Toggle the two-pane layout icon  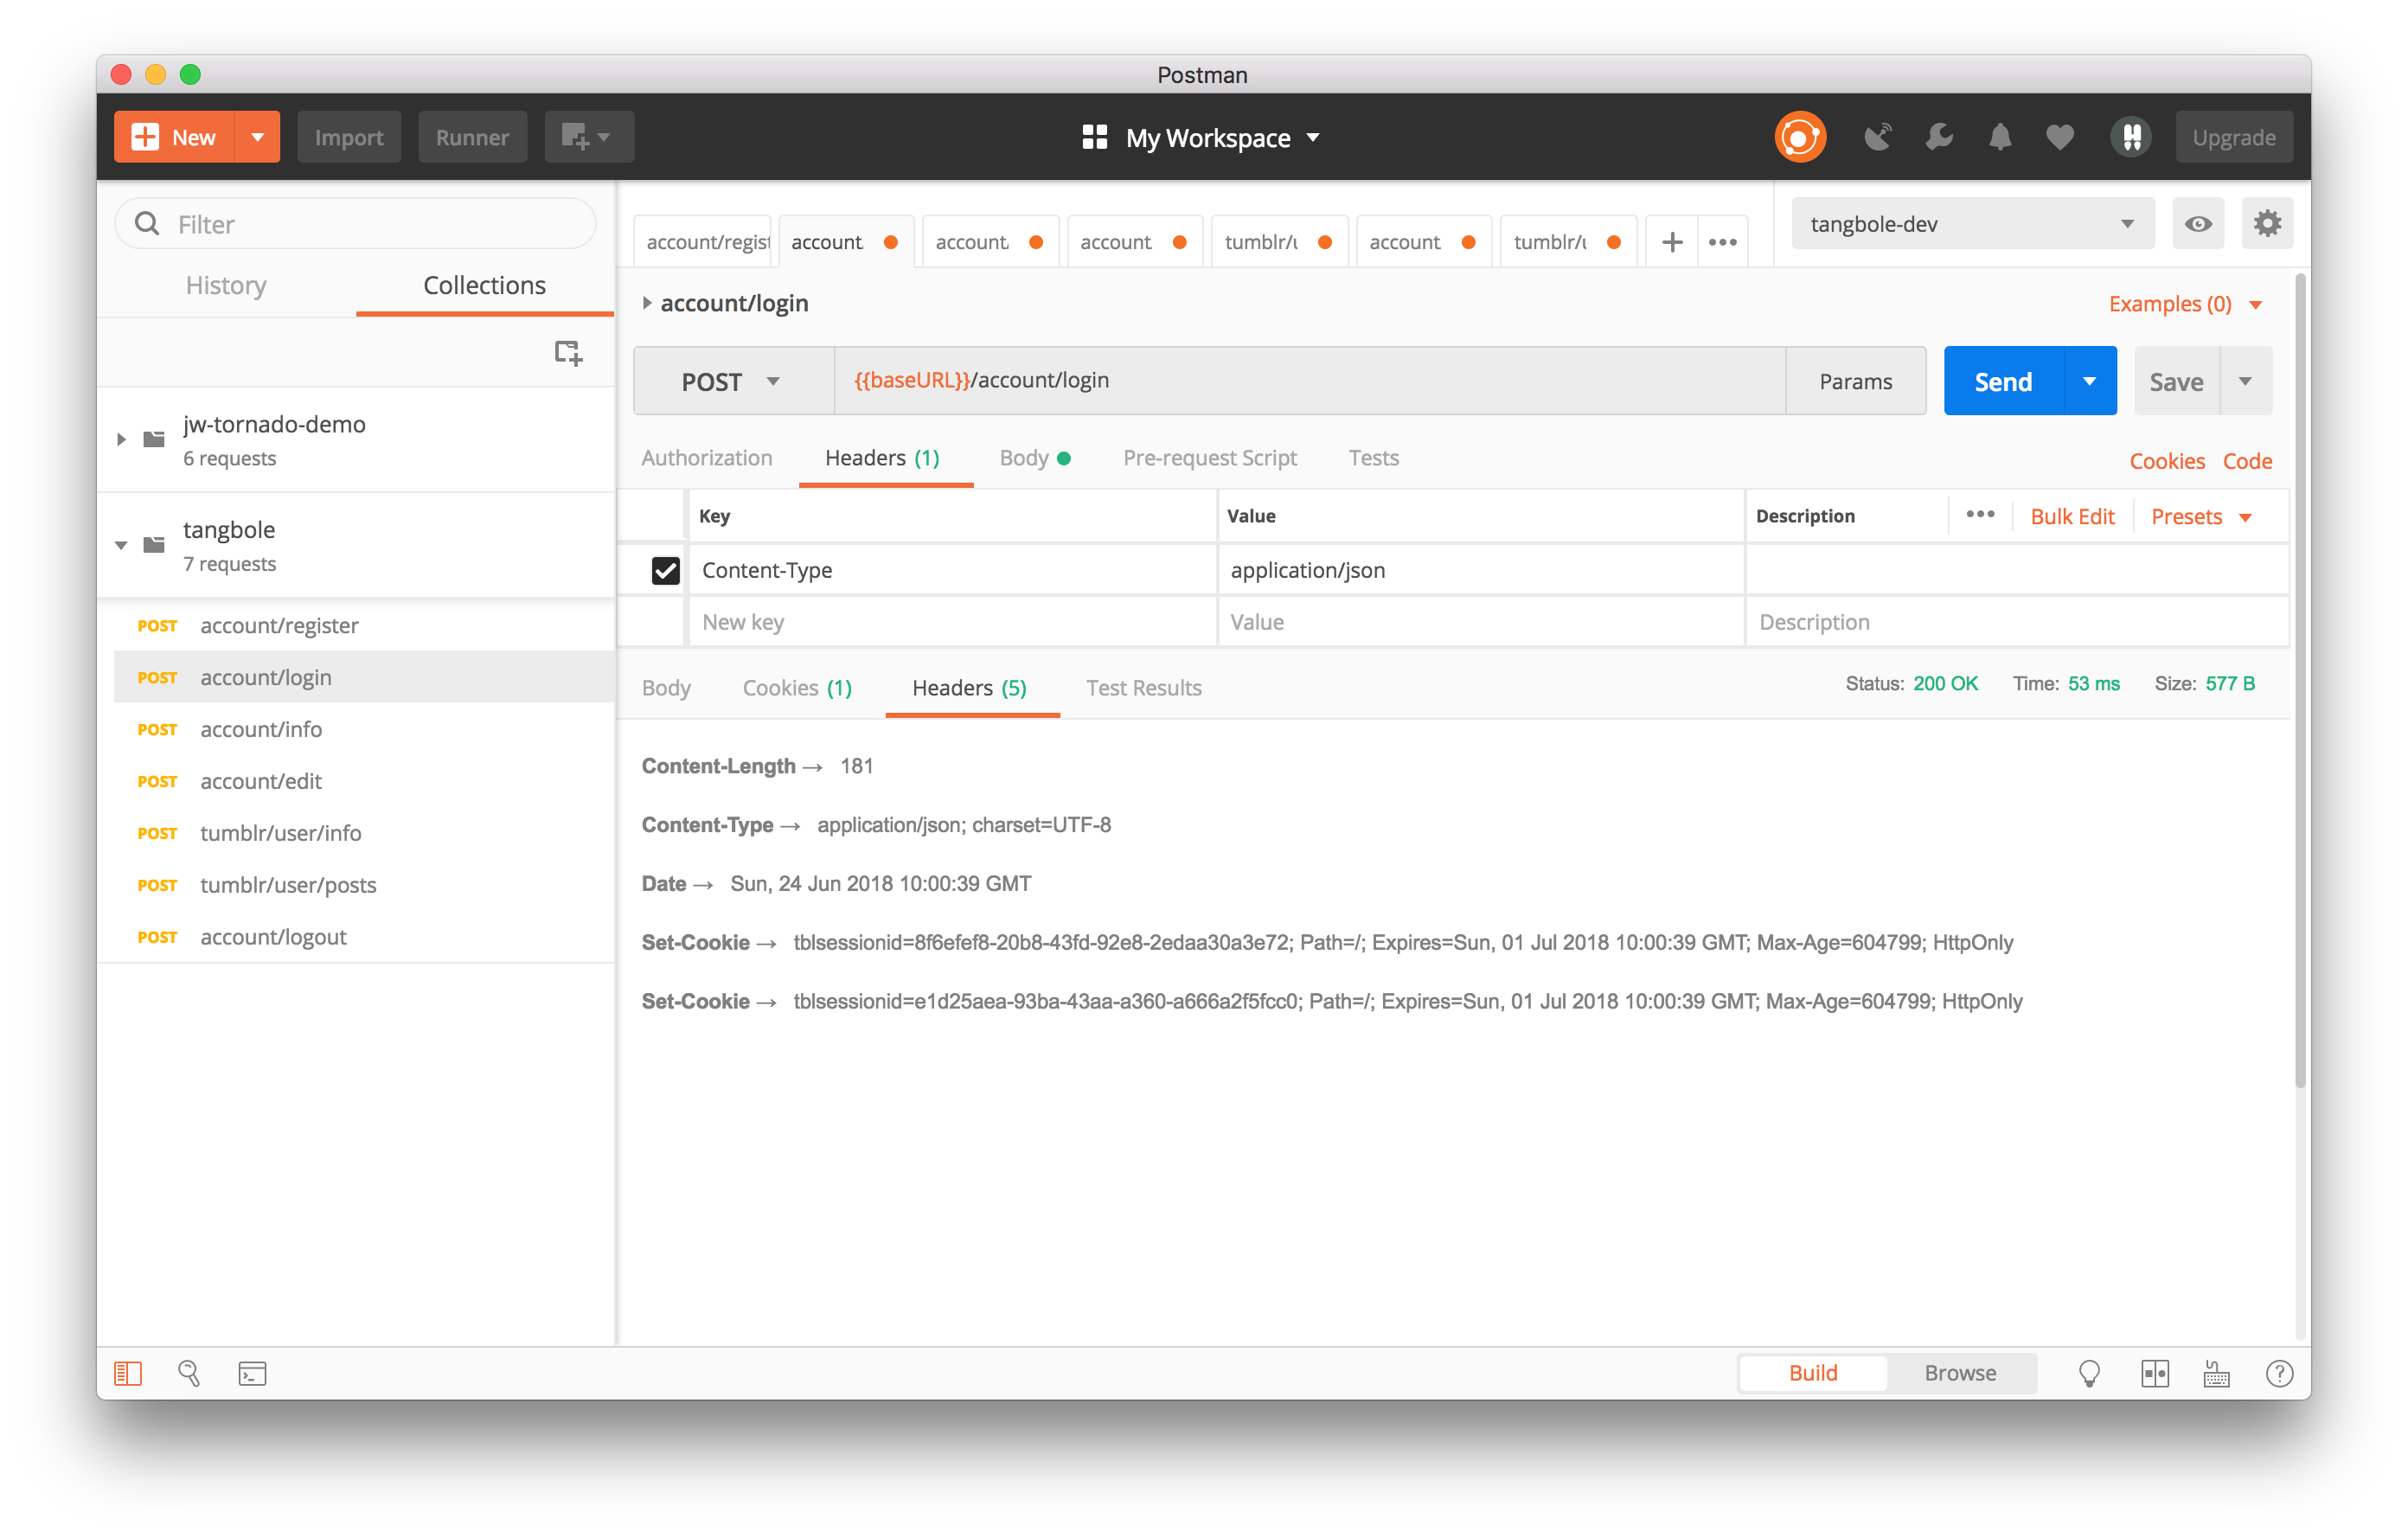pos(2156,1372)
